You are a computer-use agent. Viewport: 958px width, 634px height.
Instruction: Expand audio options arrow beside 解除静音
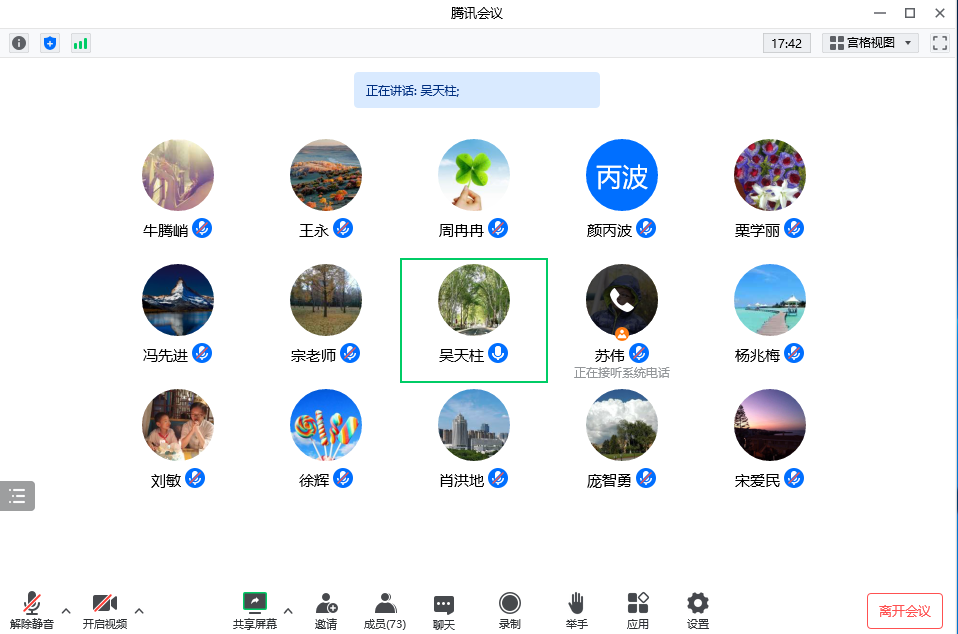pyautogui.click(x=66, y=611)
